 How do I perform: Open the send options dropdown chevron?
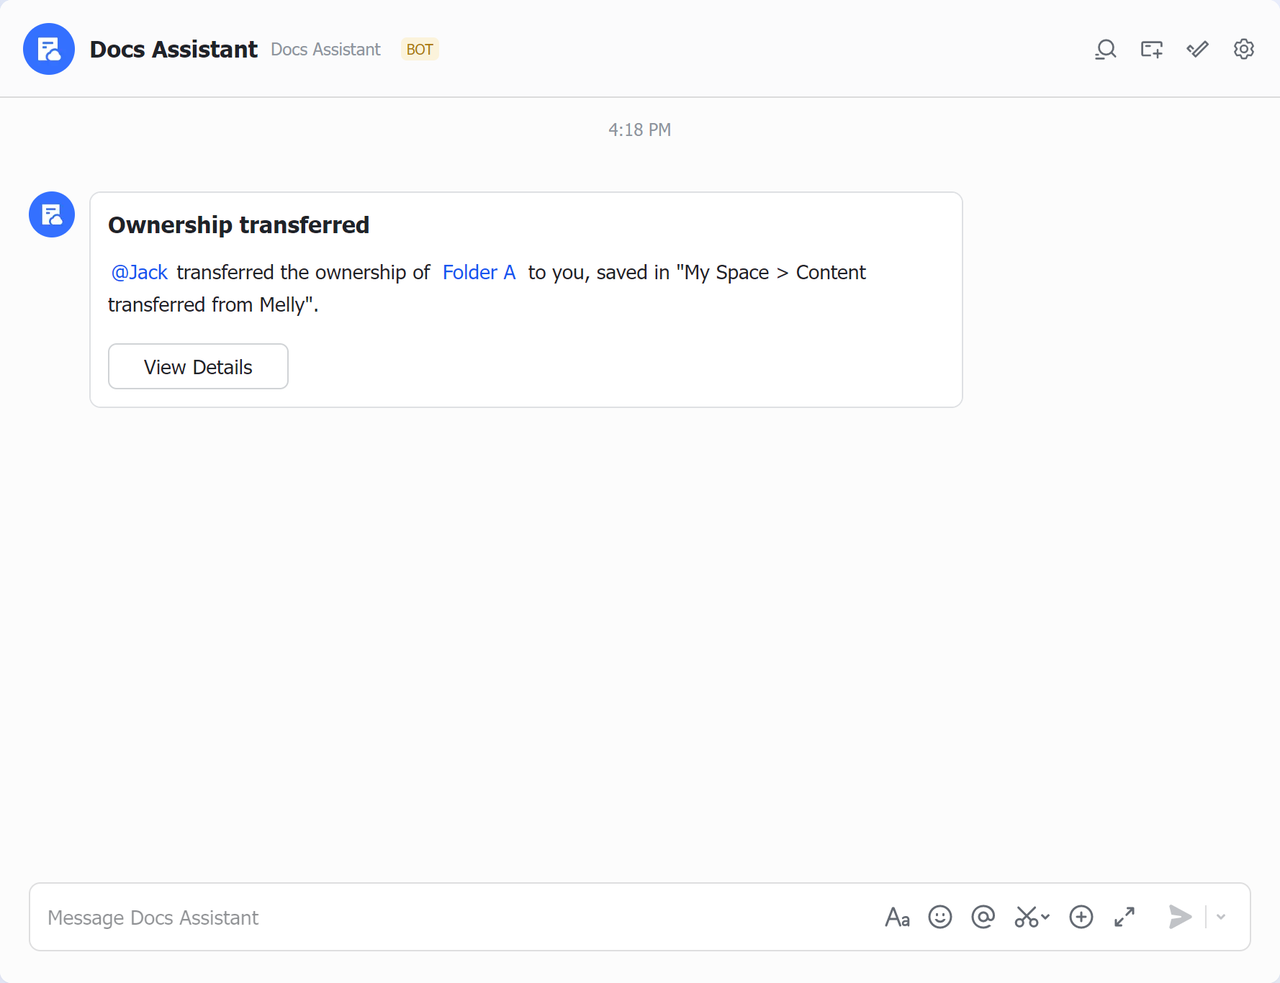(1221, 917)
